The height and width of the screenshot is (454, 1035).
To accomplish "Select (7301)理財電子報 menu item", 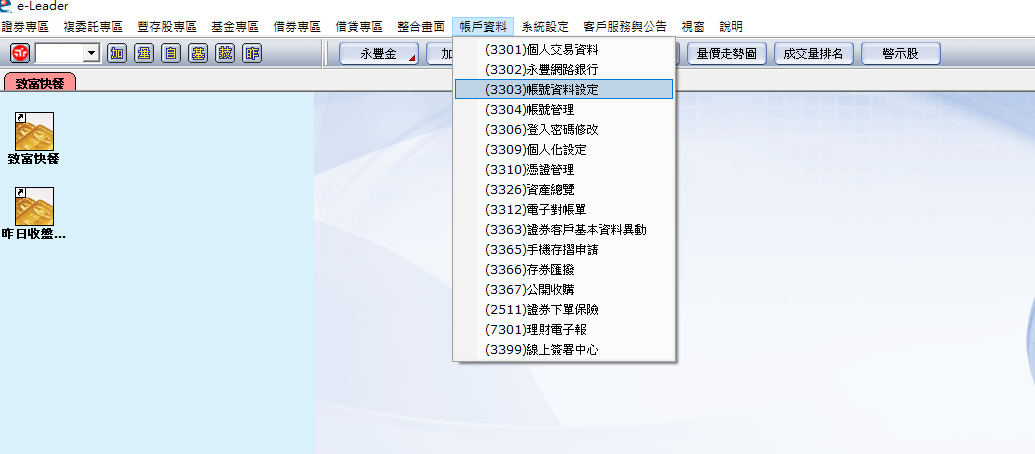I will 564,329.
